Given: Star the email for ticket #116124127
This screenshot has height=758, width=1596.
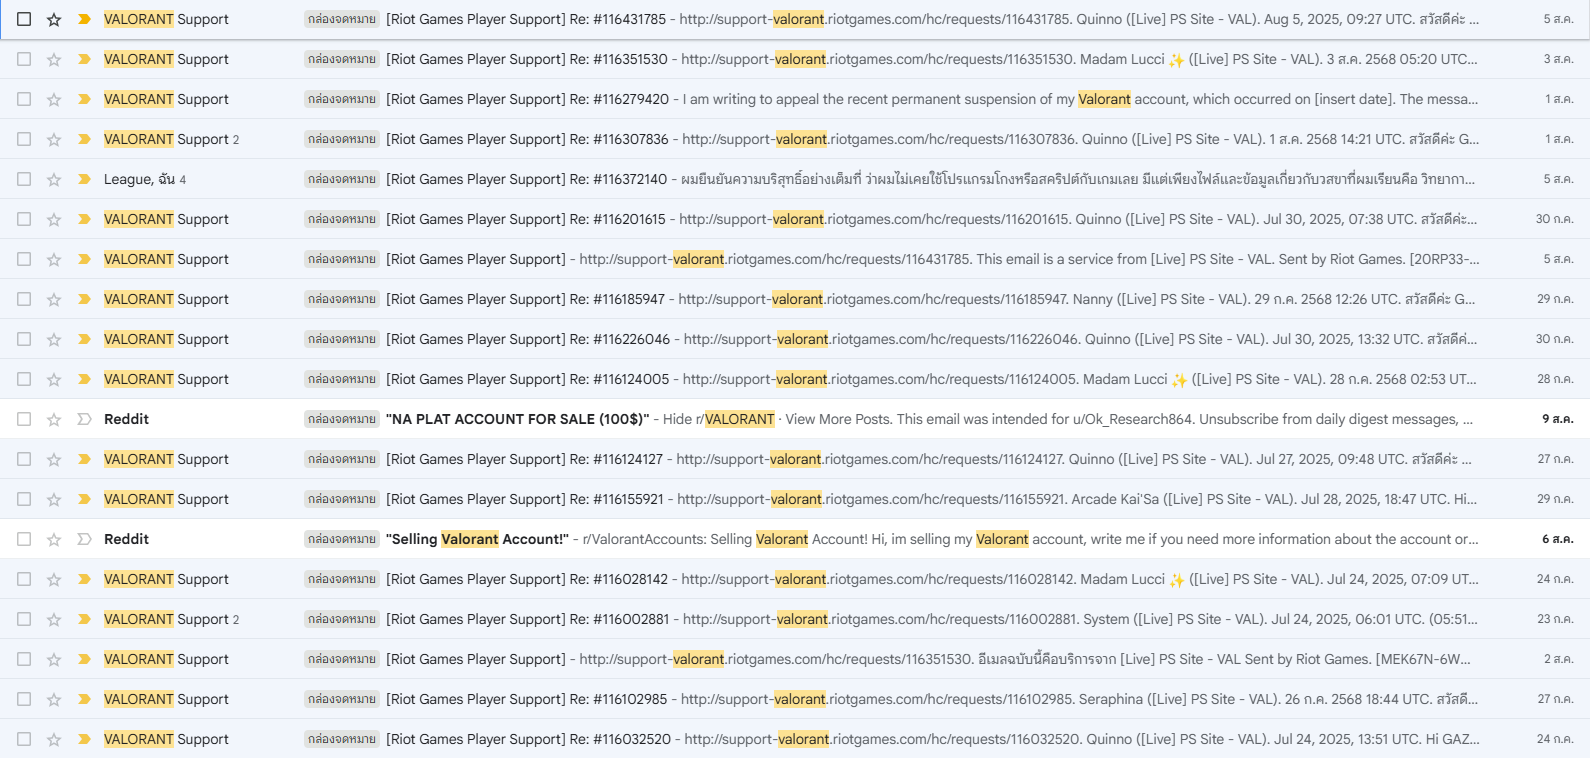Looking at the screenshot, I should 54,459.
